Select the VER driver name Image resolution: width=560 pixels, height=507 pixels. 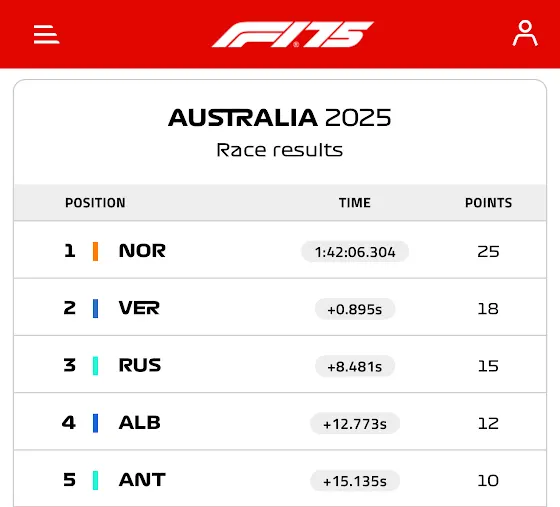(139, 308)
